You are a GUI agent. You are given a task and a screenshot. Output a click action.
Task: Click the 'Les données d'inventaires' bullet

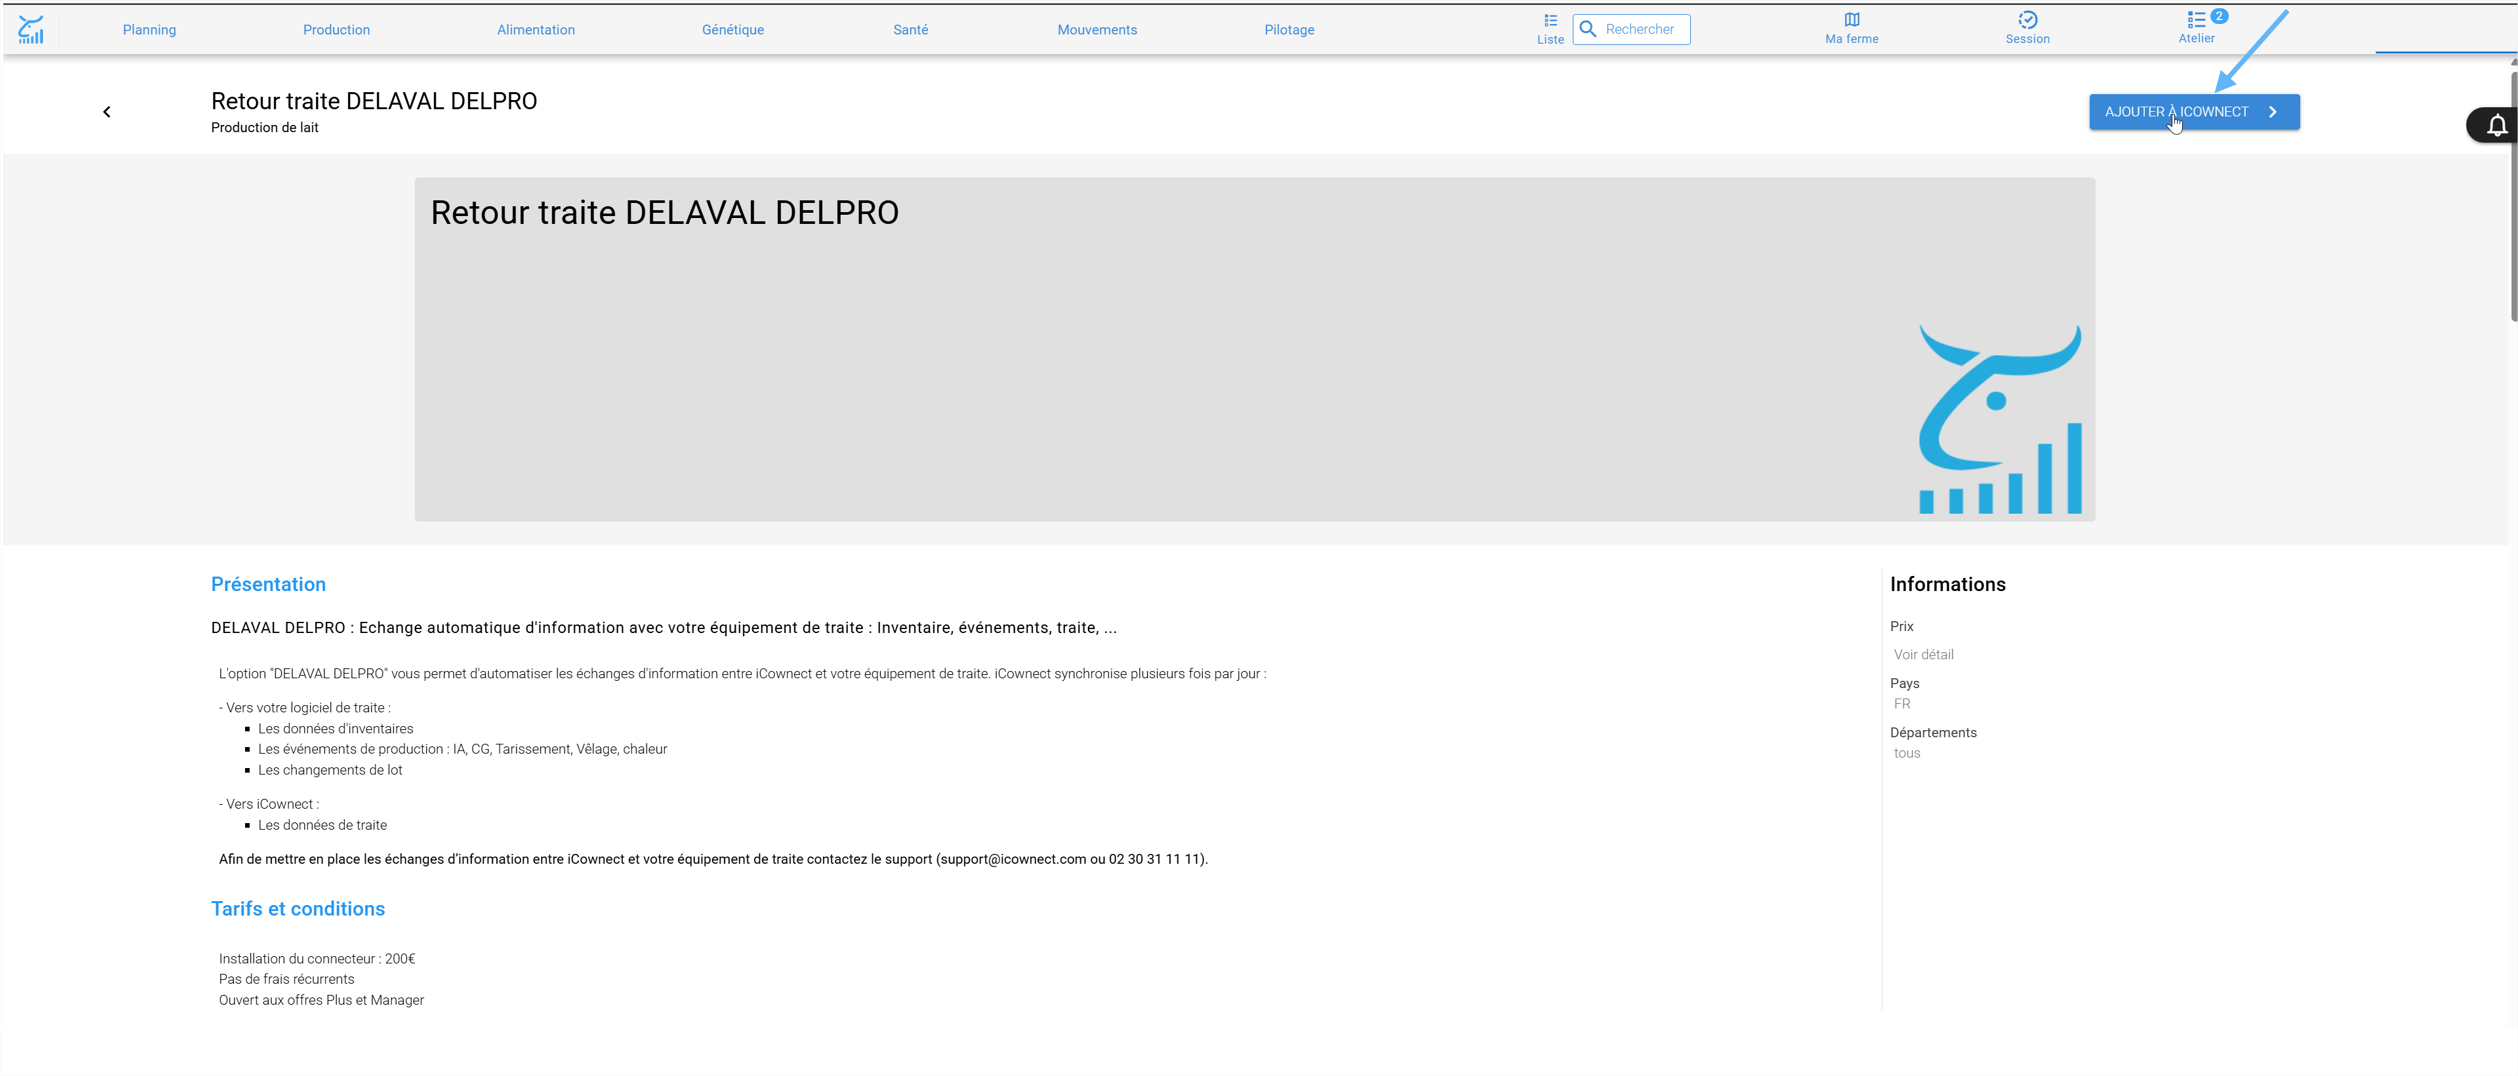(335, 729)
